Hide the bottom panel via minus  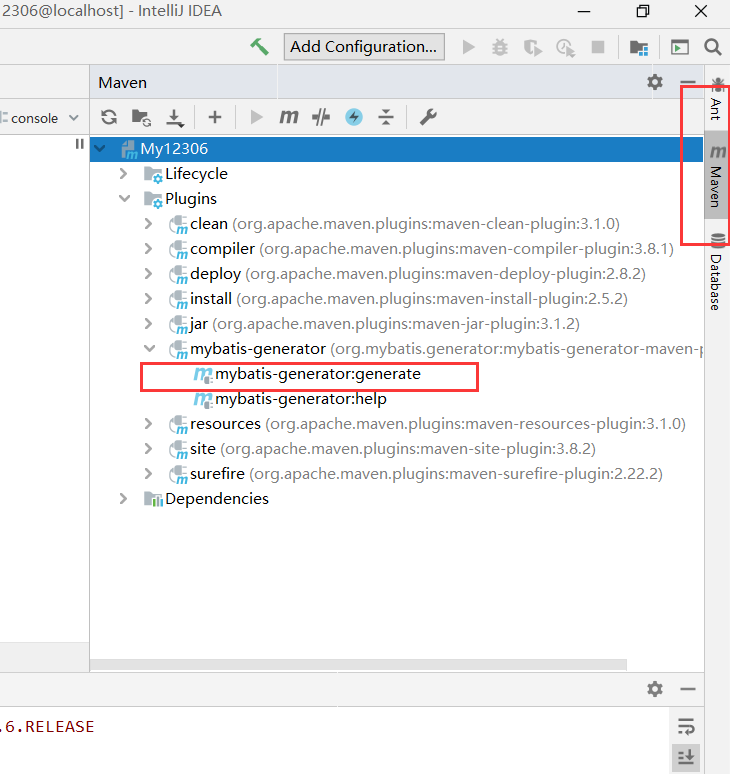tap(688, 689)
